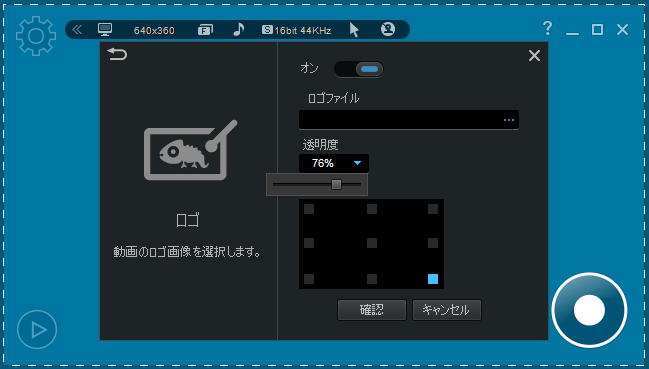649x369 pixels.
Task: Select top-left logo position square
Action: pyautogui.click(x=309, y=209)
